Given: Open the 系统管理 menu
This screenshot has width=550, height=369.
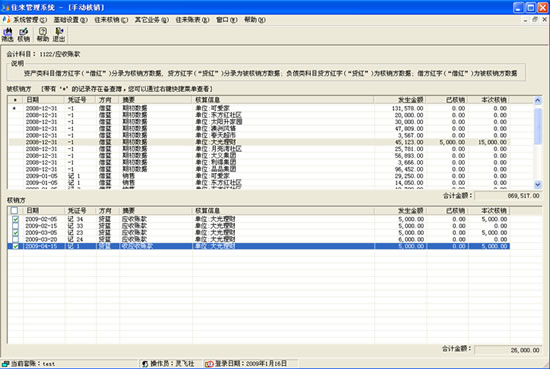Looking at the screenshot, I should pyautogui.click(x=30, y=20).
